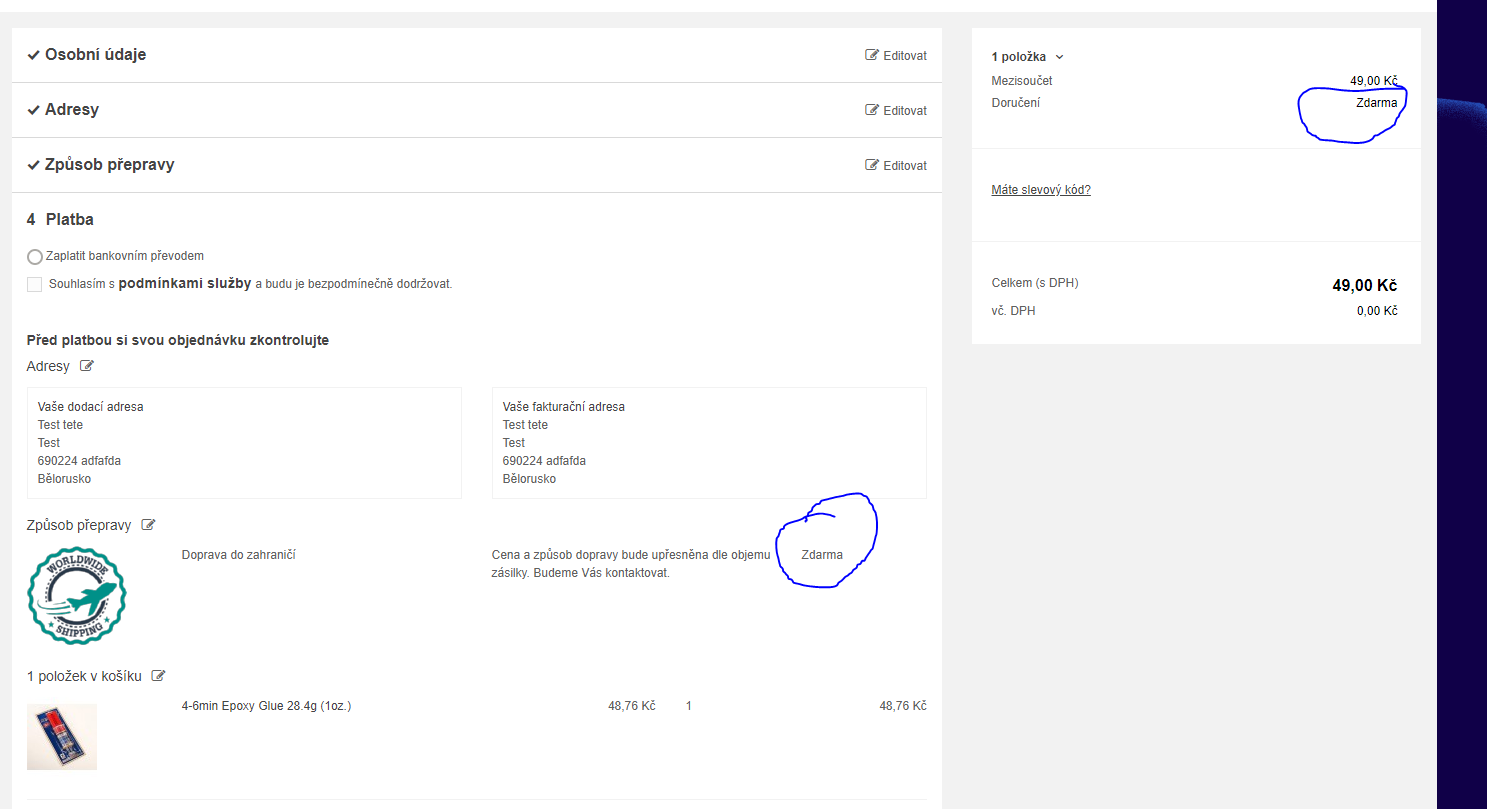Click the cart row total '48,76 Kč' after quantity
Image resolution: width=1487 pixels, height=809 pixels.
point(903,706)
